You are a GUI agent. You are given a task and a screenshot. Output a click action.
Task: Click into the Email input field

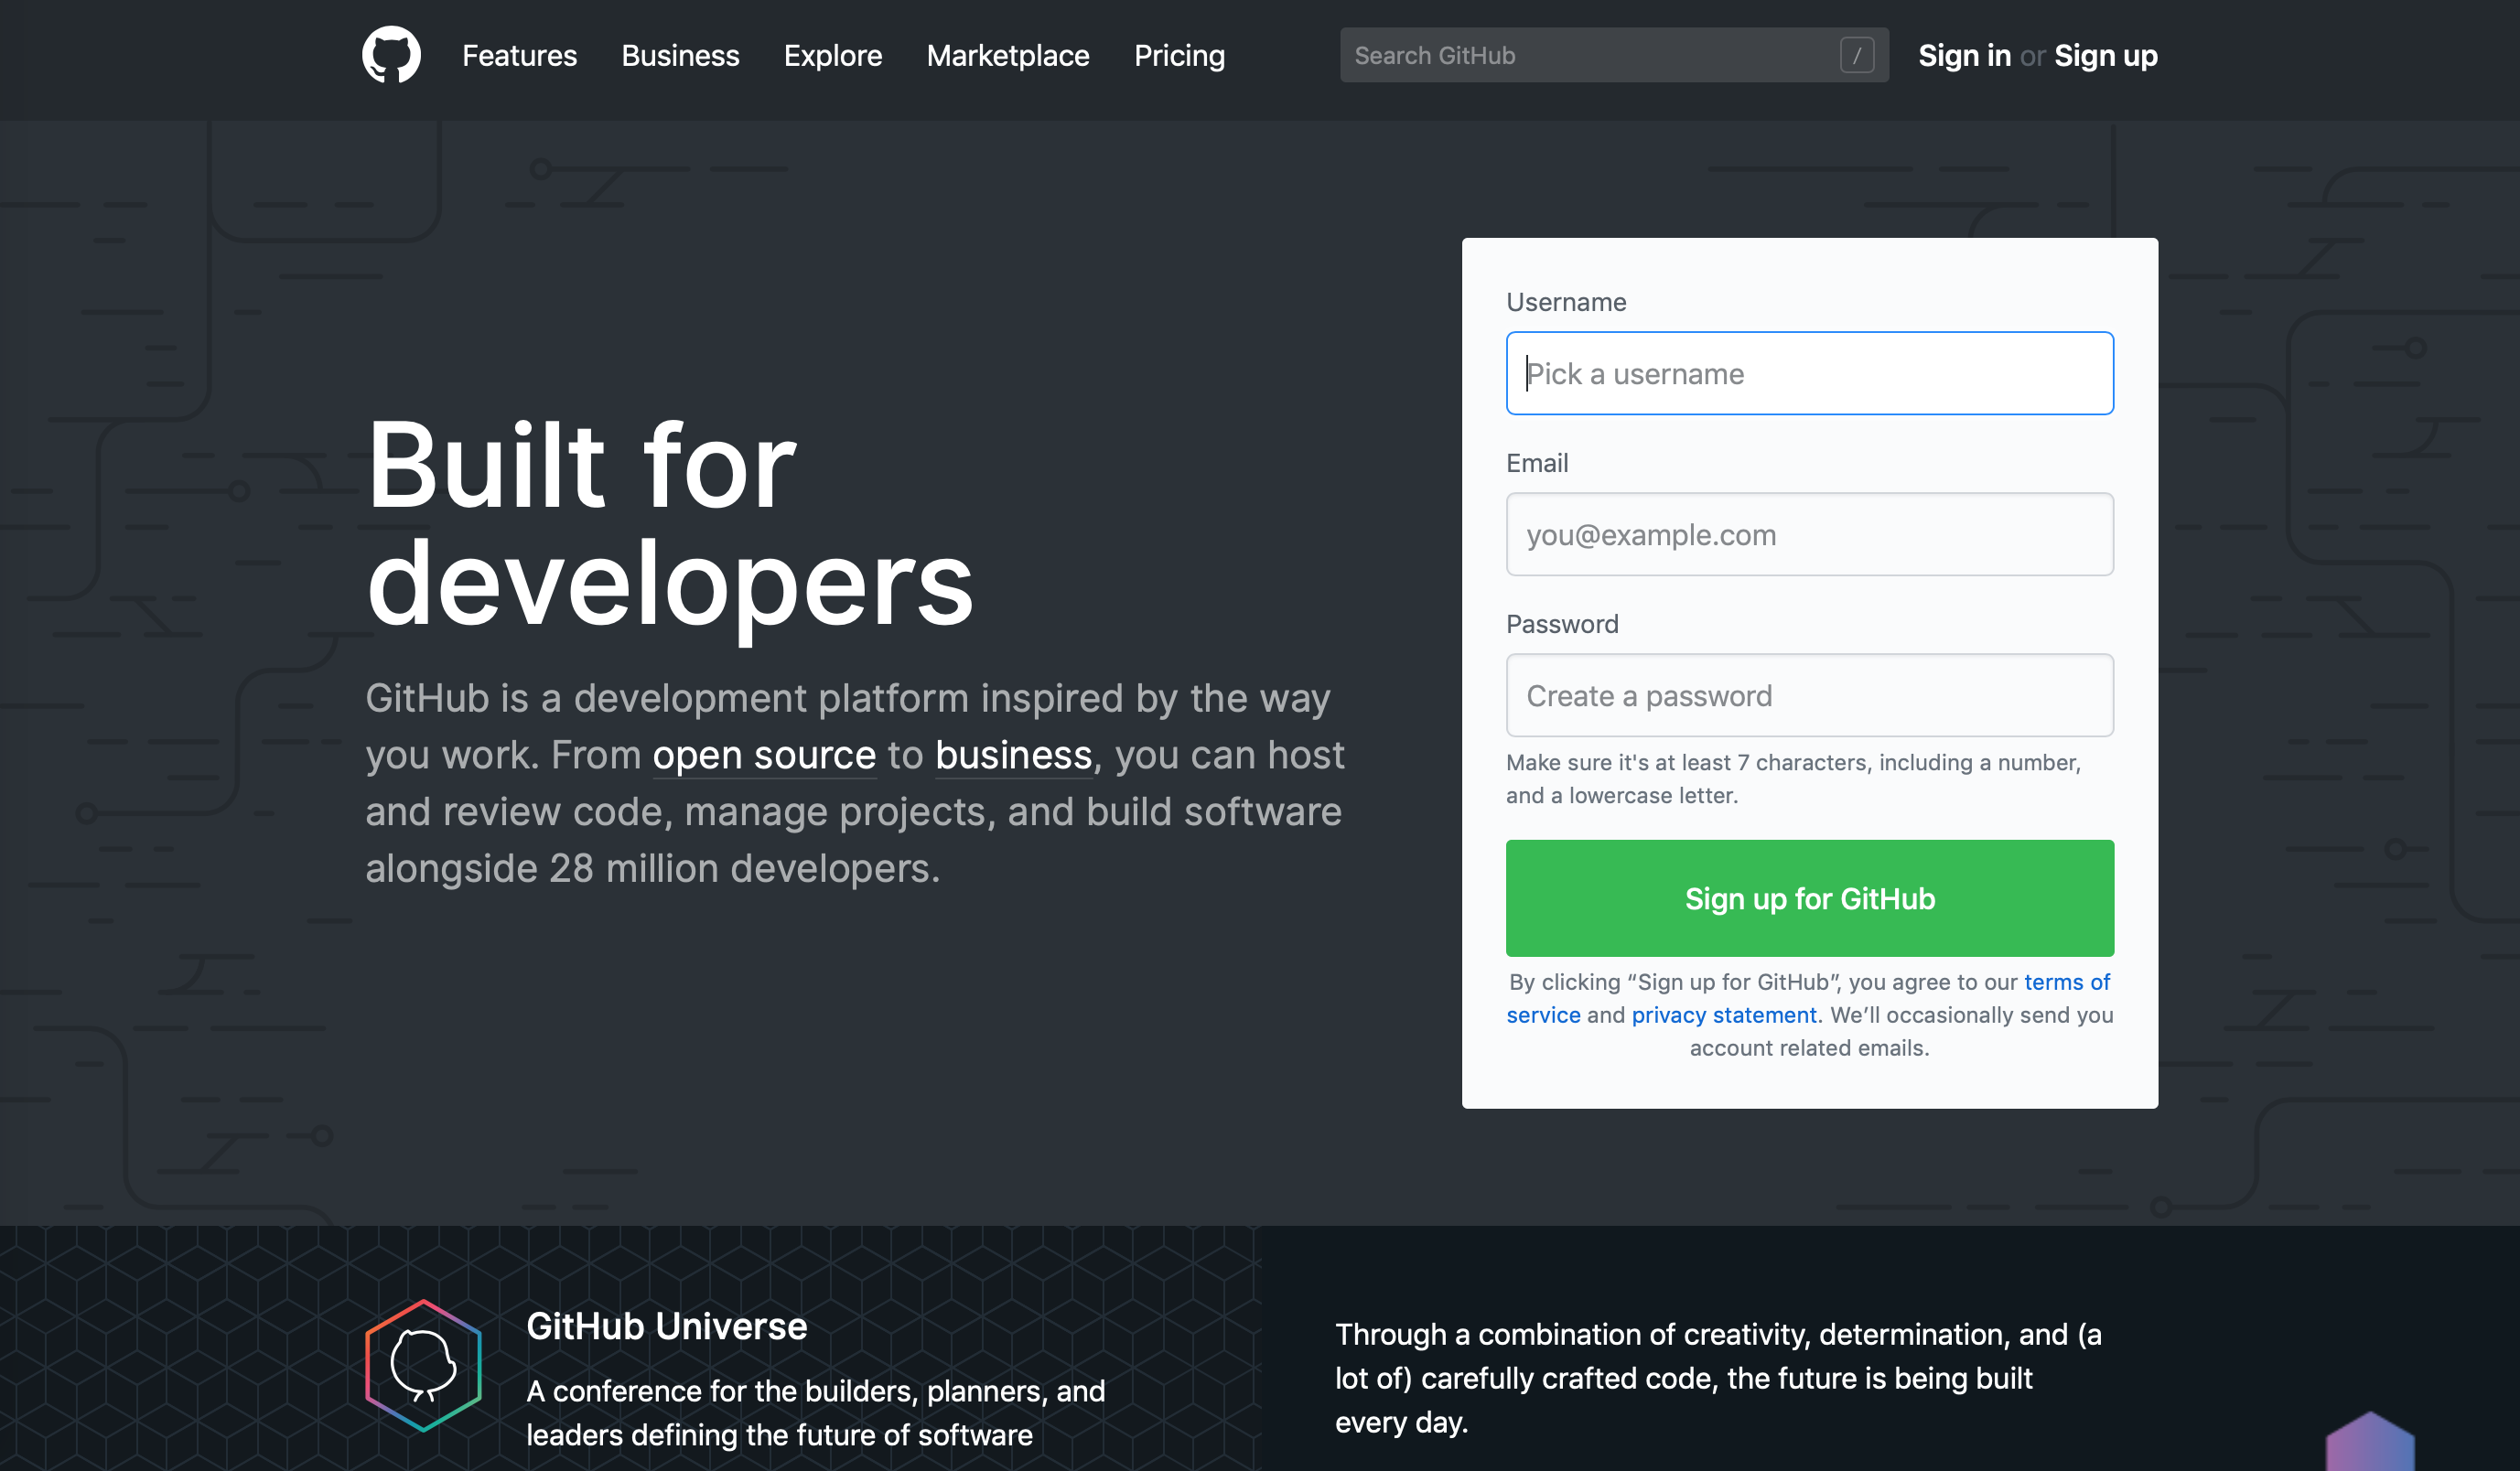point(1810,534)
